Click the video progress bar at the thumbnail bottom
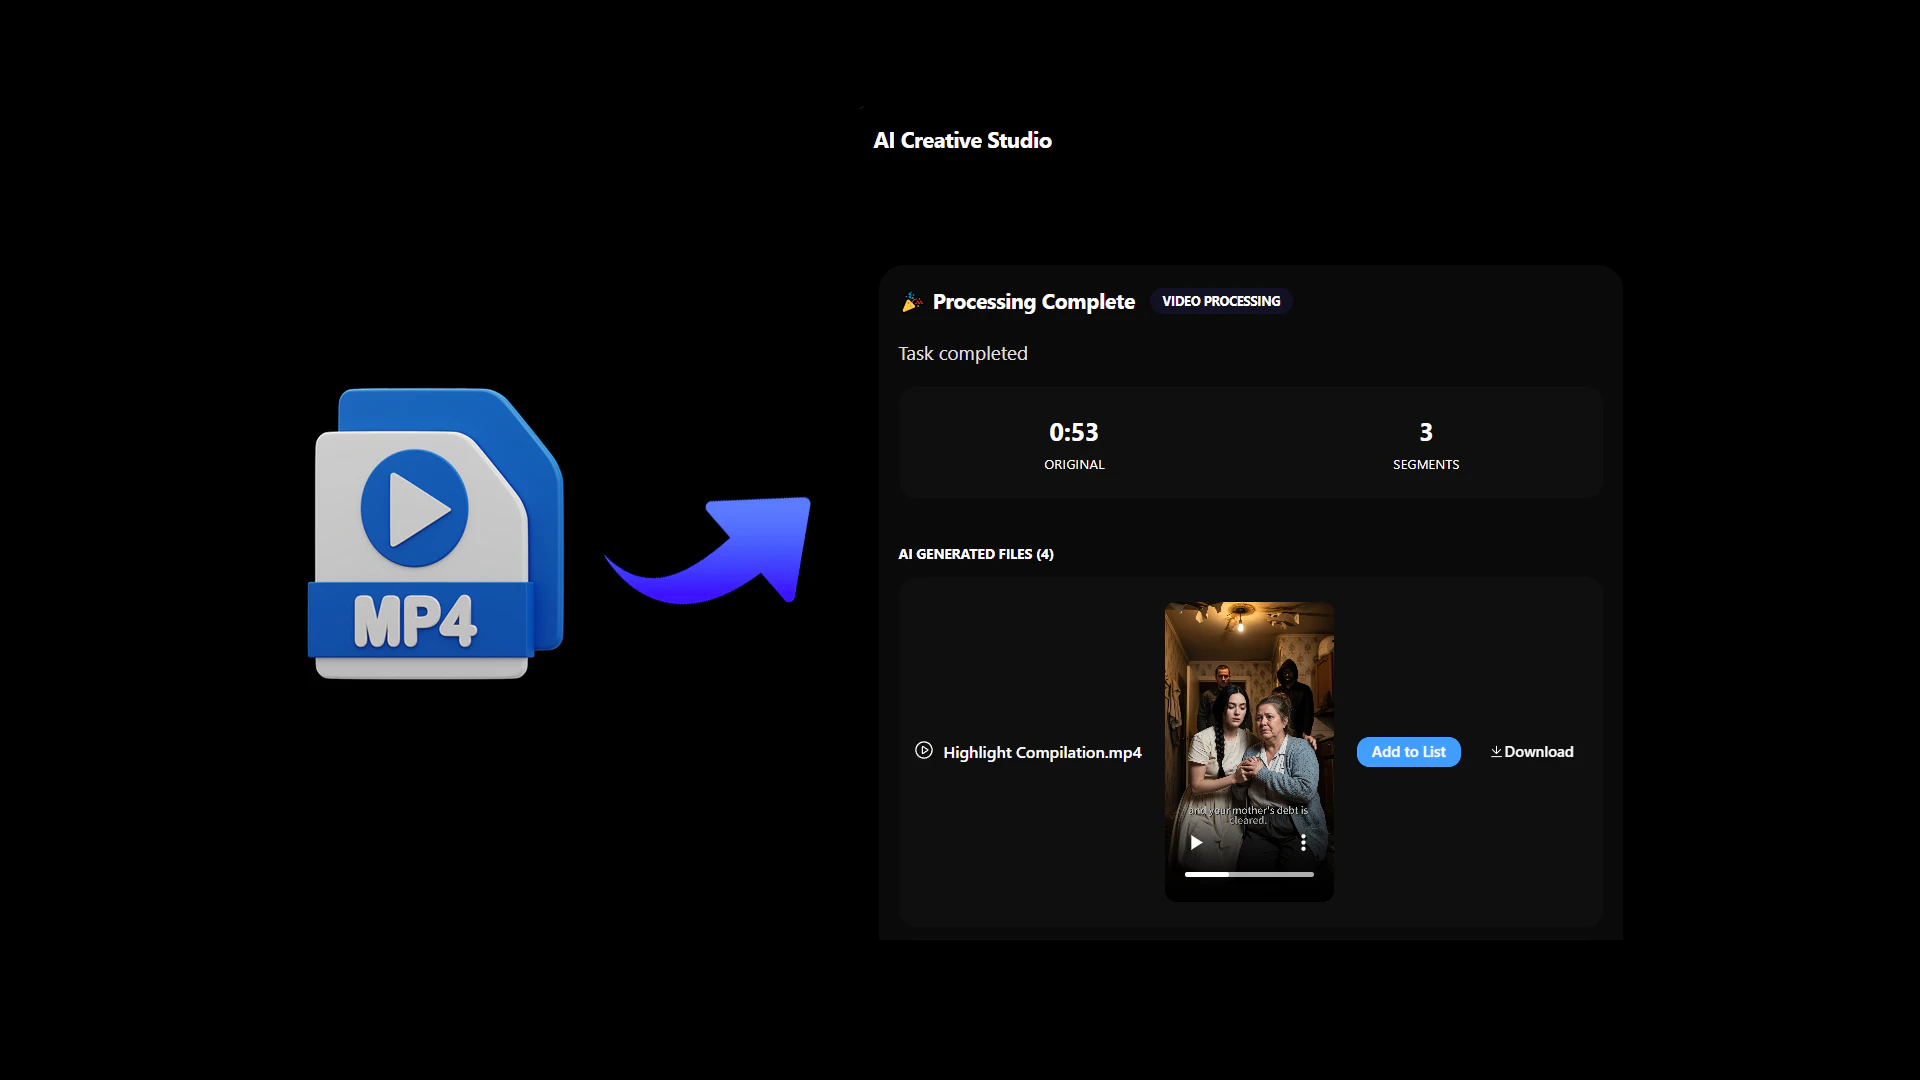 1247,874
